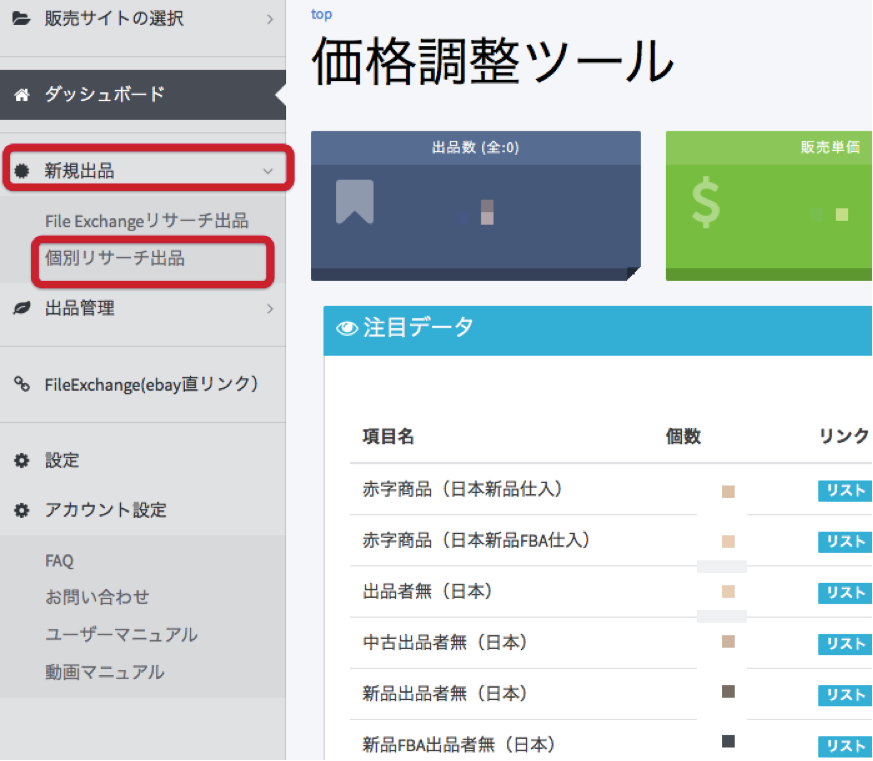Click the leaf icon beside 出品管理
The width and height of the screenshot is (873, 761).
(x=21, y=309)
